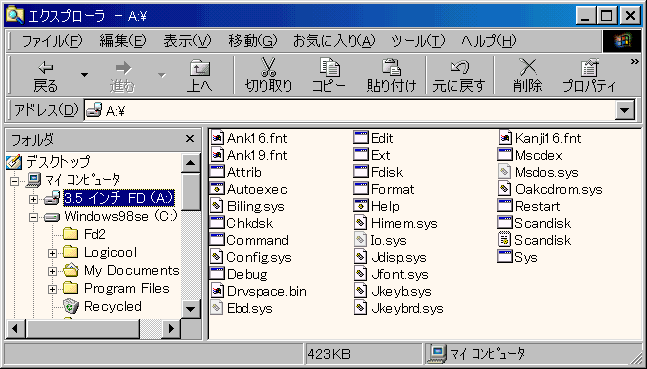Select the Command program icon

[217, 240]
